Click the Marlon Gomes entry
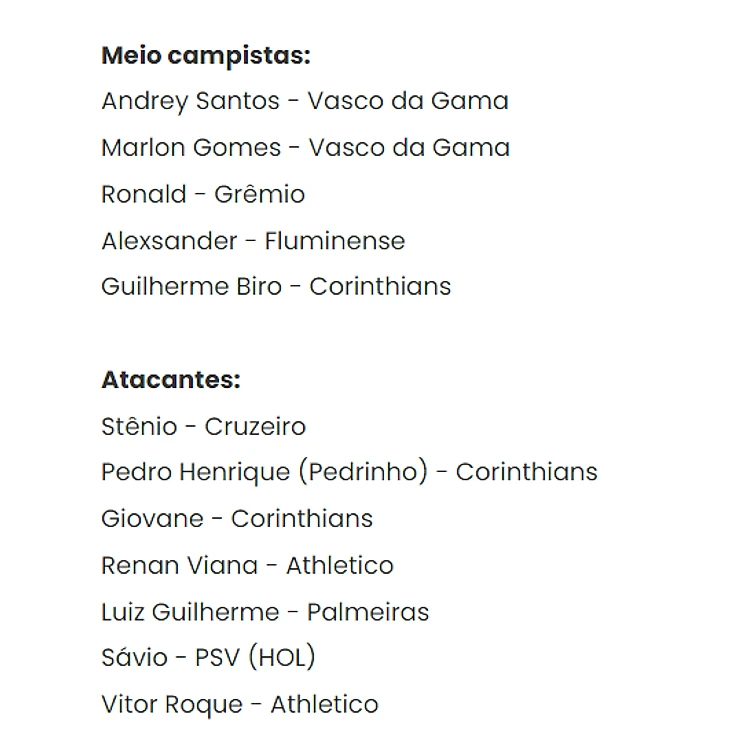 [x=306, y=148]
